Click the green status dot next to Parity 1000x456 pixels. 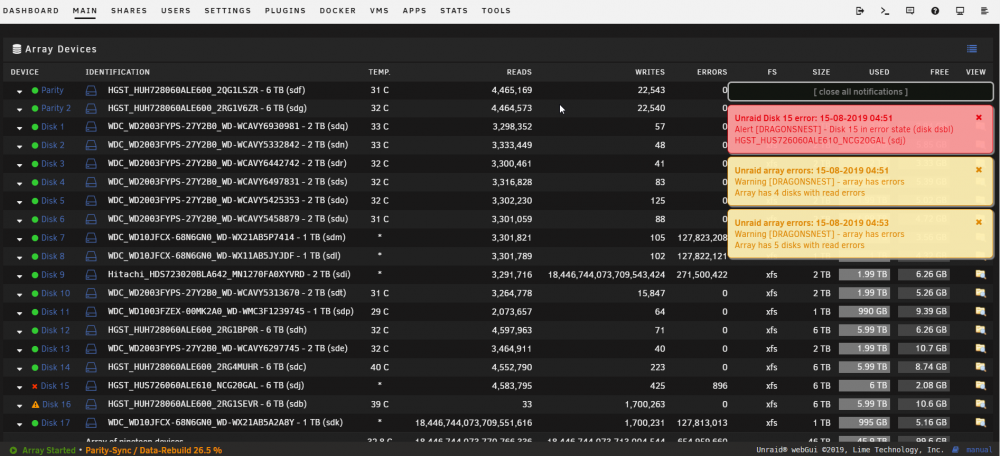(x=35, y=91)
